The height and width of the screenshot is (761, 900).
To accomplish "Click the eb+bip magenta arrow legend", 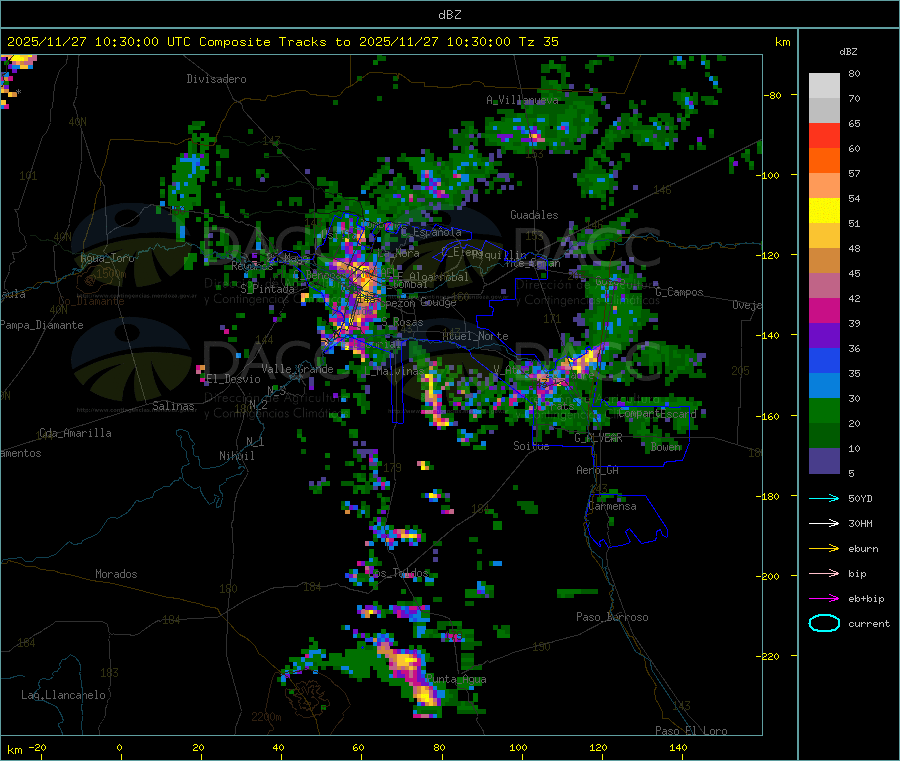I will 824,599.
